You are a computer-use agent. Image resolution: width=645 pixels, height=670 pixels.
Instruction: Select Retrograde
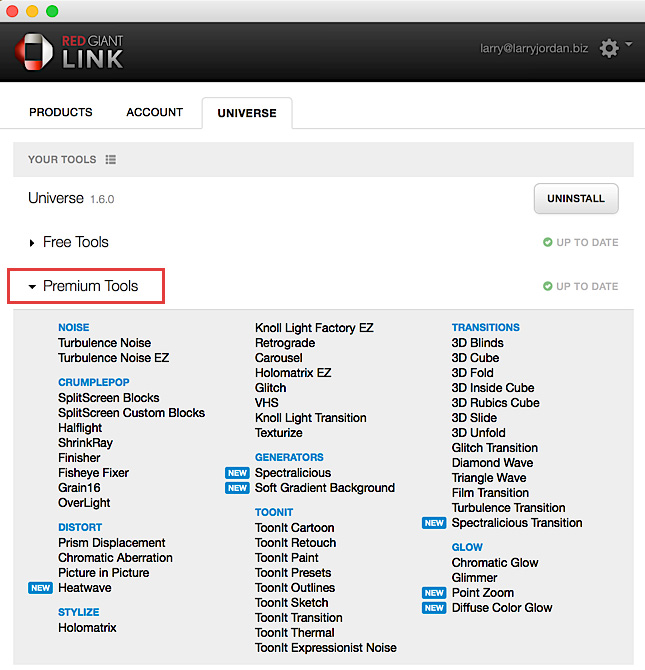pyautogui.click(x=285, y=343)
